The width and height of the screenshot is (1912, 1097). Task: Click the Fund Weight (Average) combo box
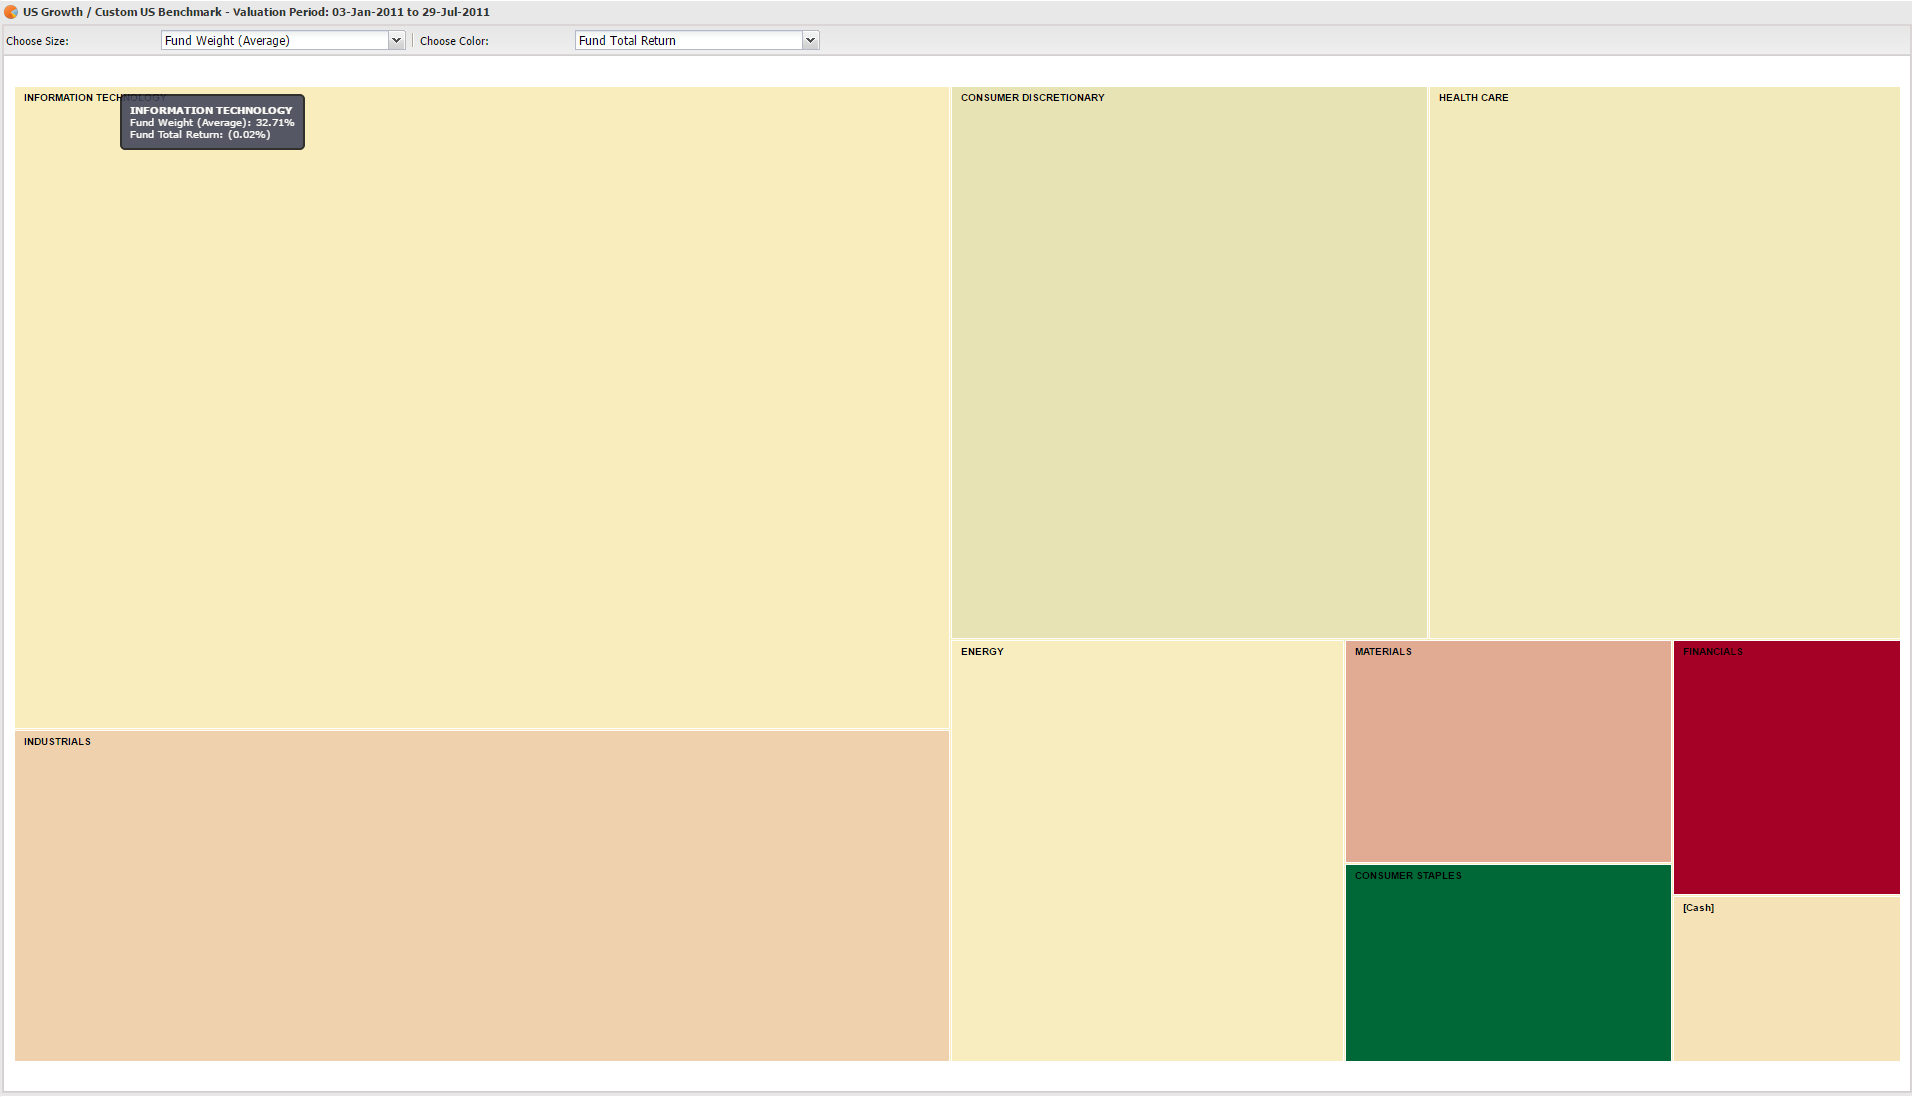pyautogui.click(x=275, y=41)
